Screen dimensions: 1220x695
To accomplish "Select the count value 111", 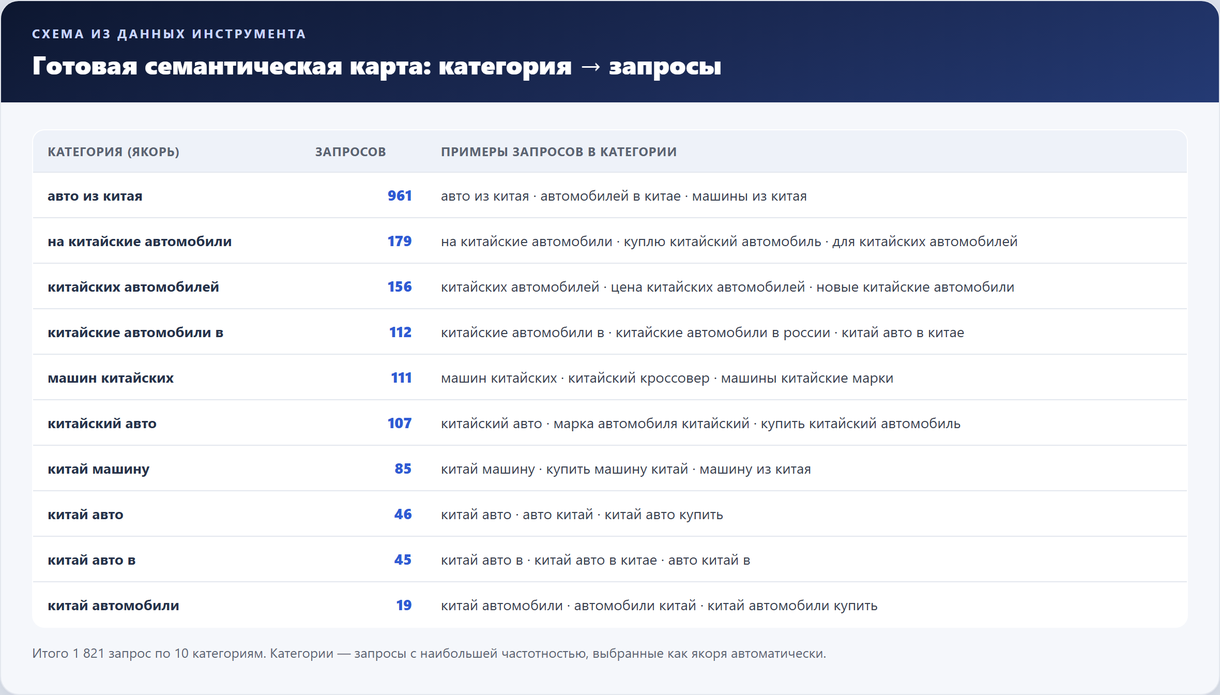I will [x=402, y=378].
